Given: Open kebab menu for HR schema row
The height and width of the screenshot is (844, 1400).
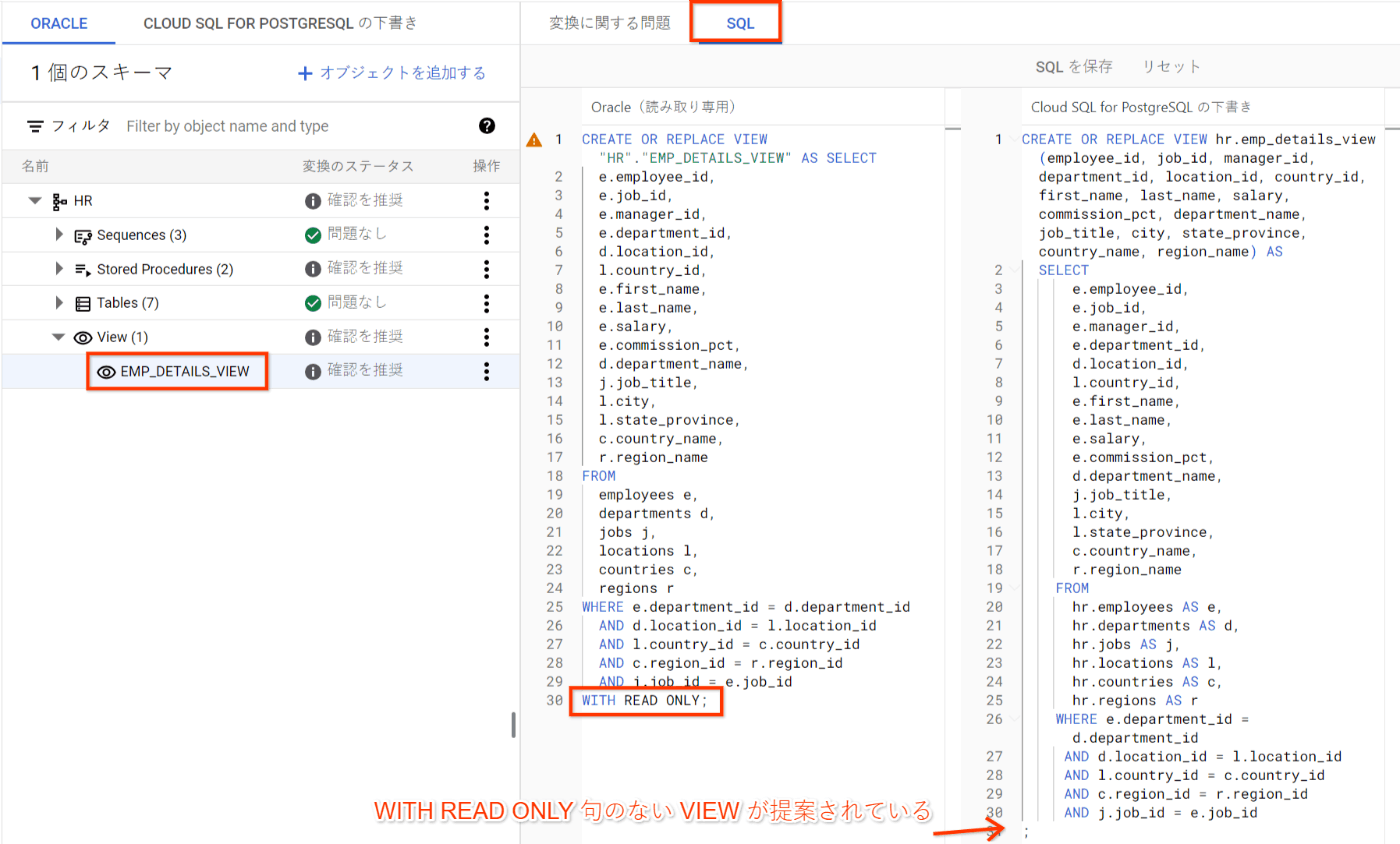Looking at the screenshot, I should coord(486,201).
